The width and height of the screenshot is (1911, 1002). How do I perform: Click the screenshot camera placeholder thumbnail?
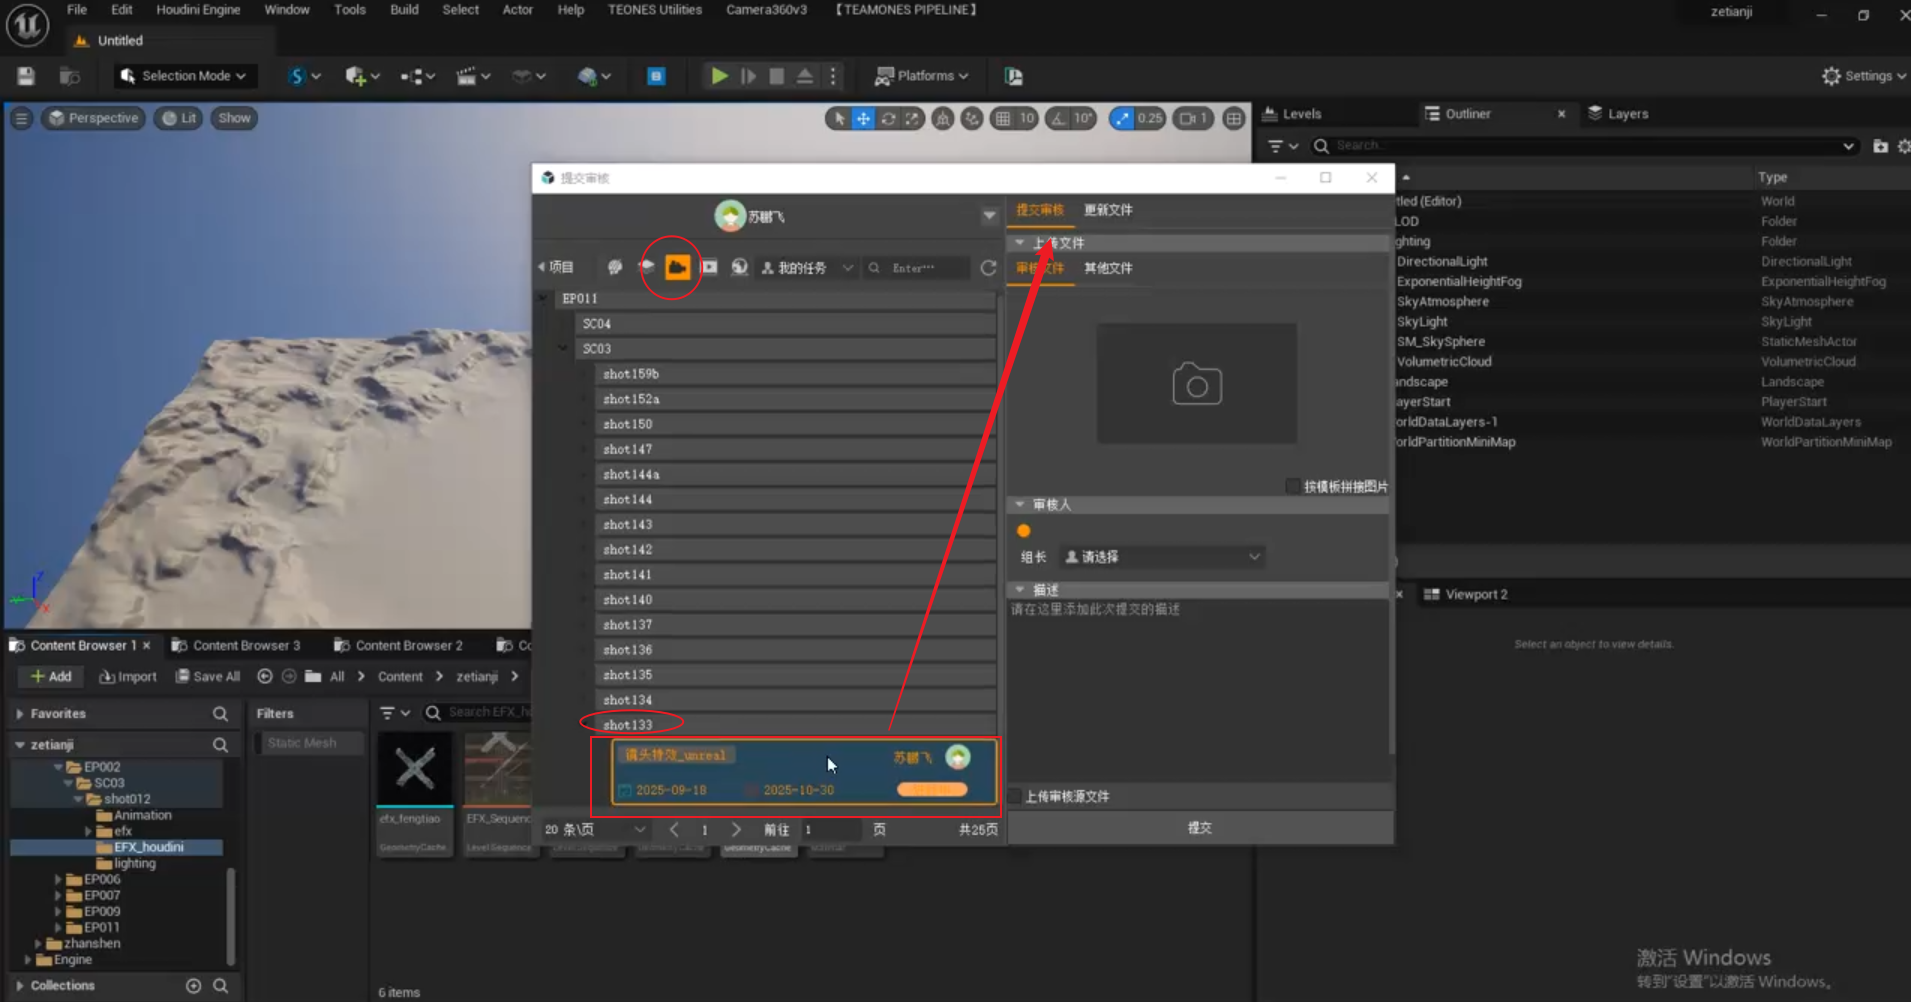(x=1196, y=384)
